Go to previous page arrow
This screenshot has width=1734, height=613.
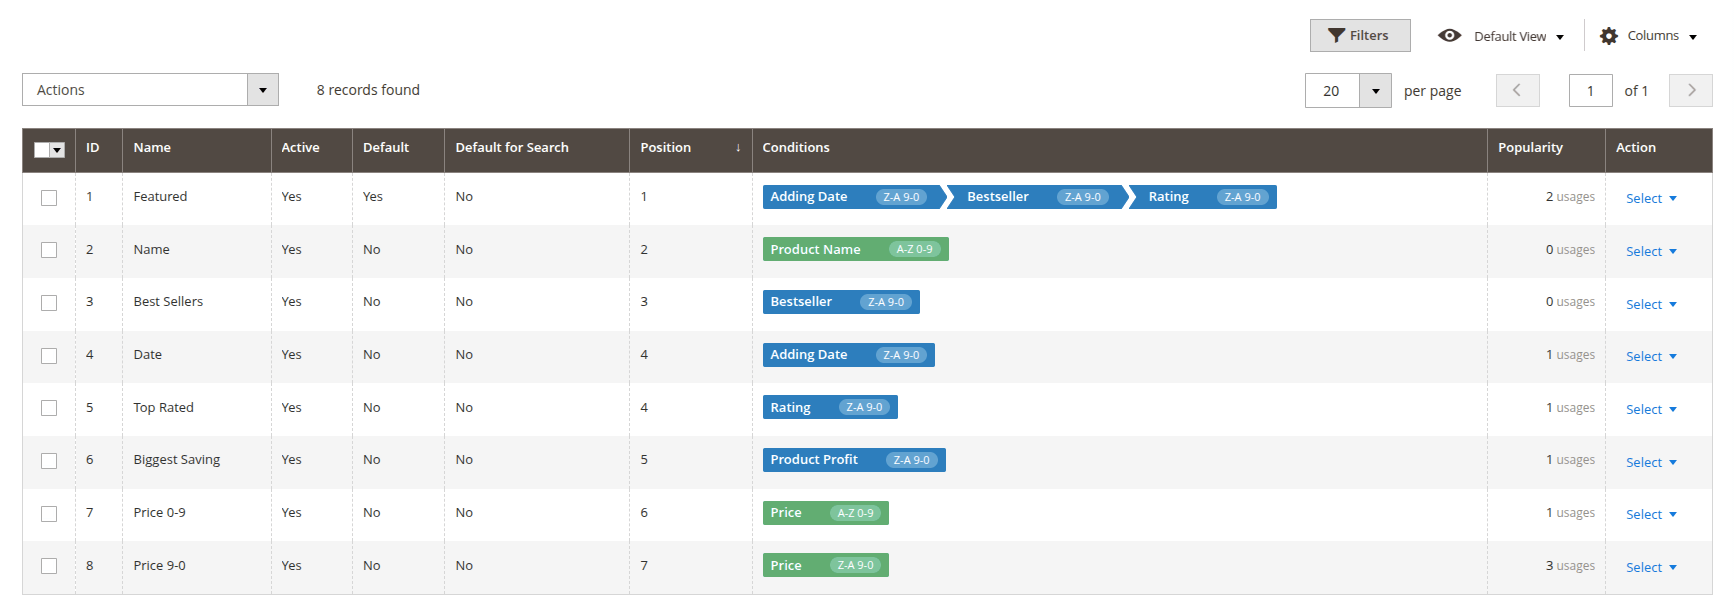coord(1517,90)
